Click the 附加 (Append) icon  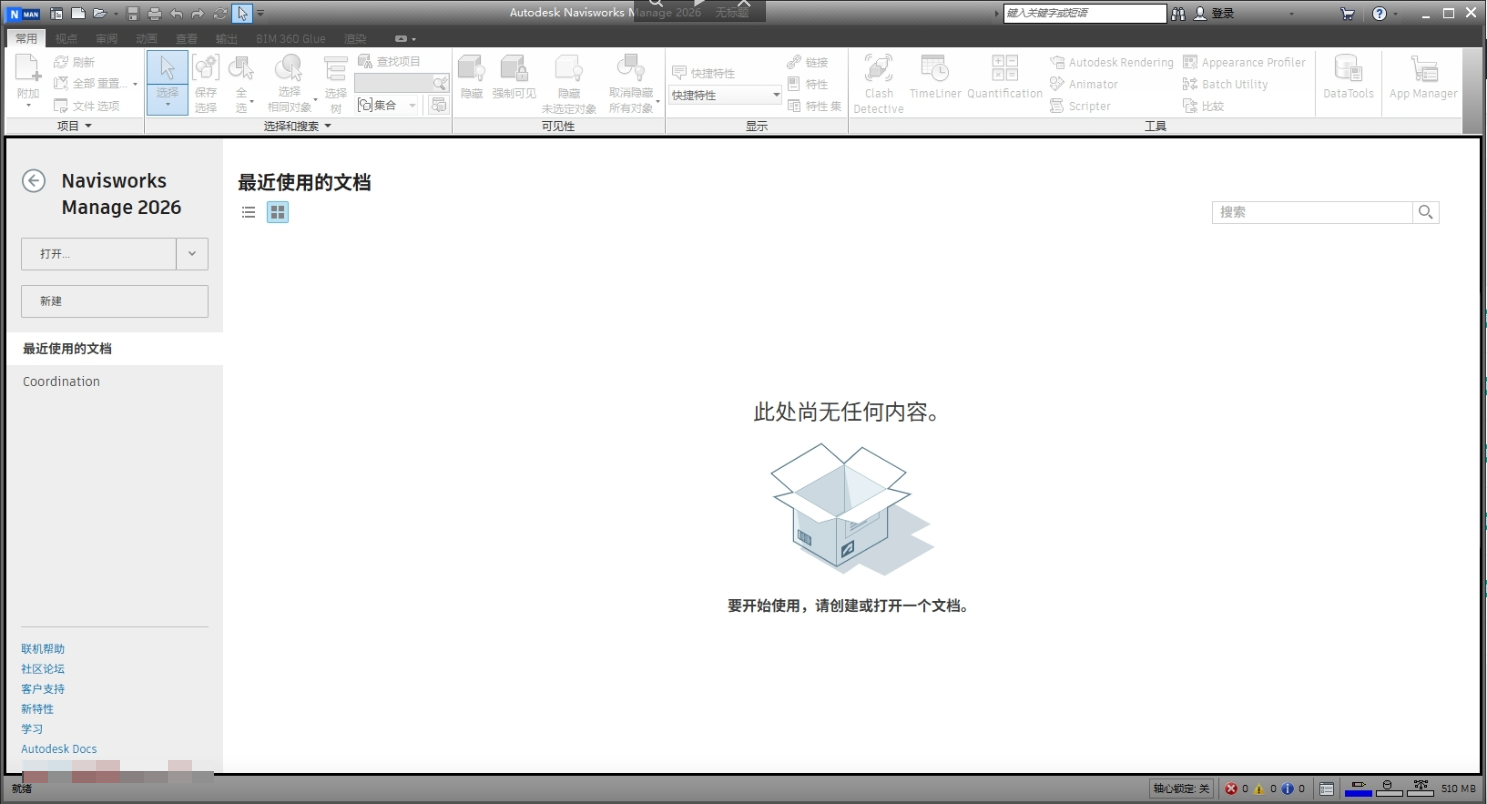click(x=28, y=69)
